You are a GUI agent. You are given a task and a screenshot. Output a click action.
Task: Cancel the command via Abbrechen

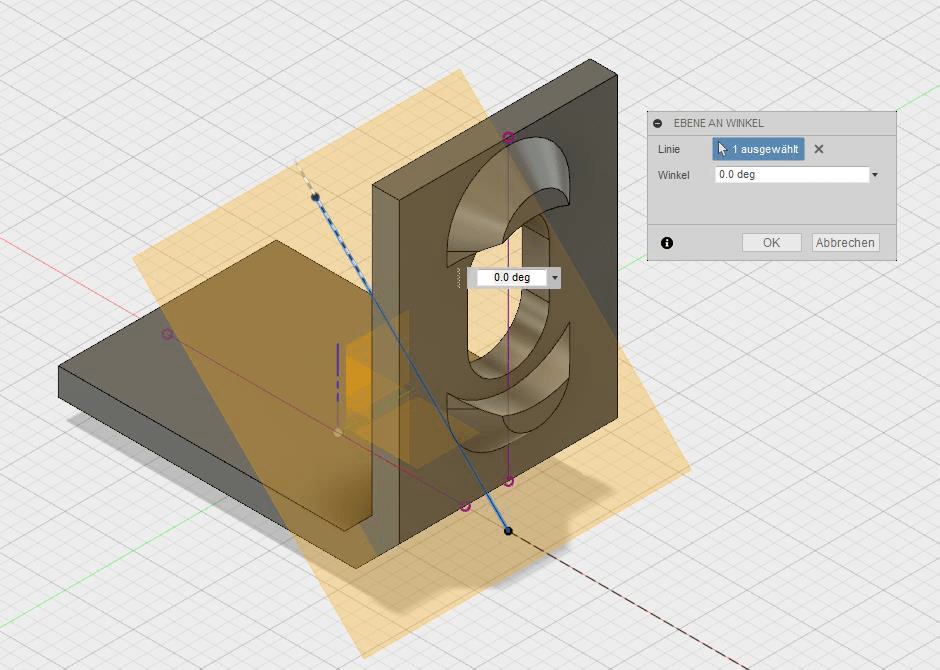point(845,242)
